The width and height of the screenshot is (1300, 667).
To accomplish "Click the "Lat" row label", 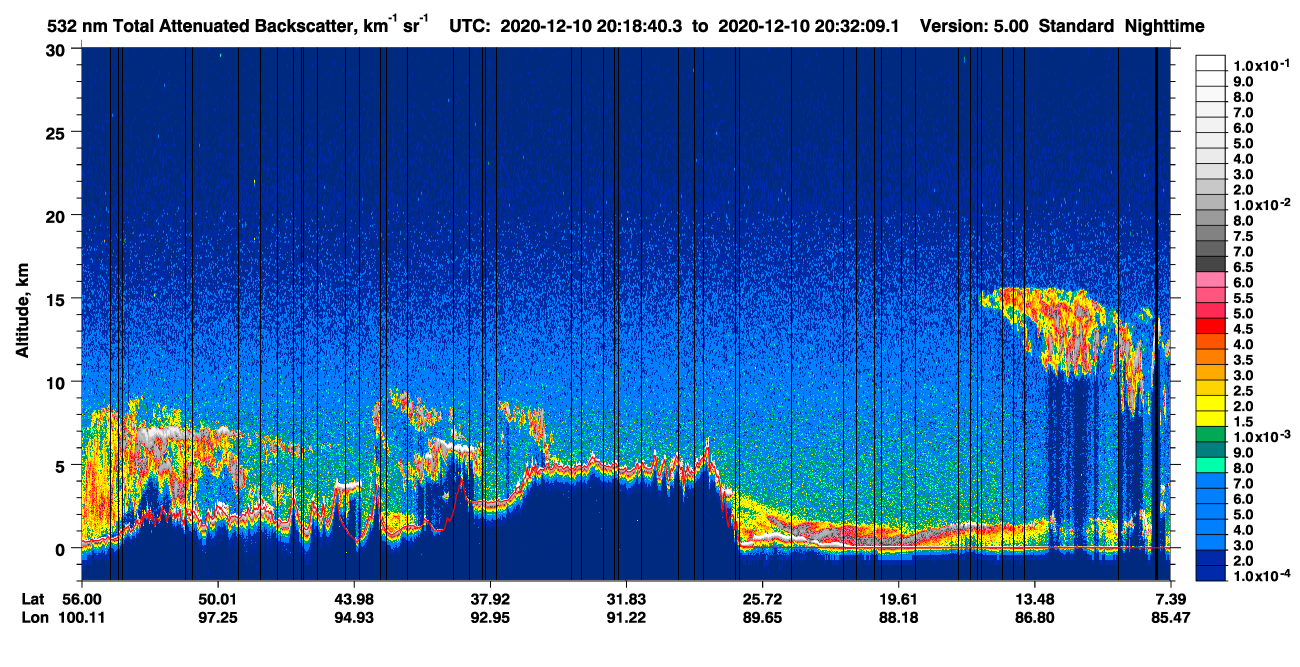I will coord(33,599).
